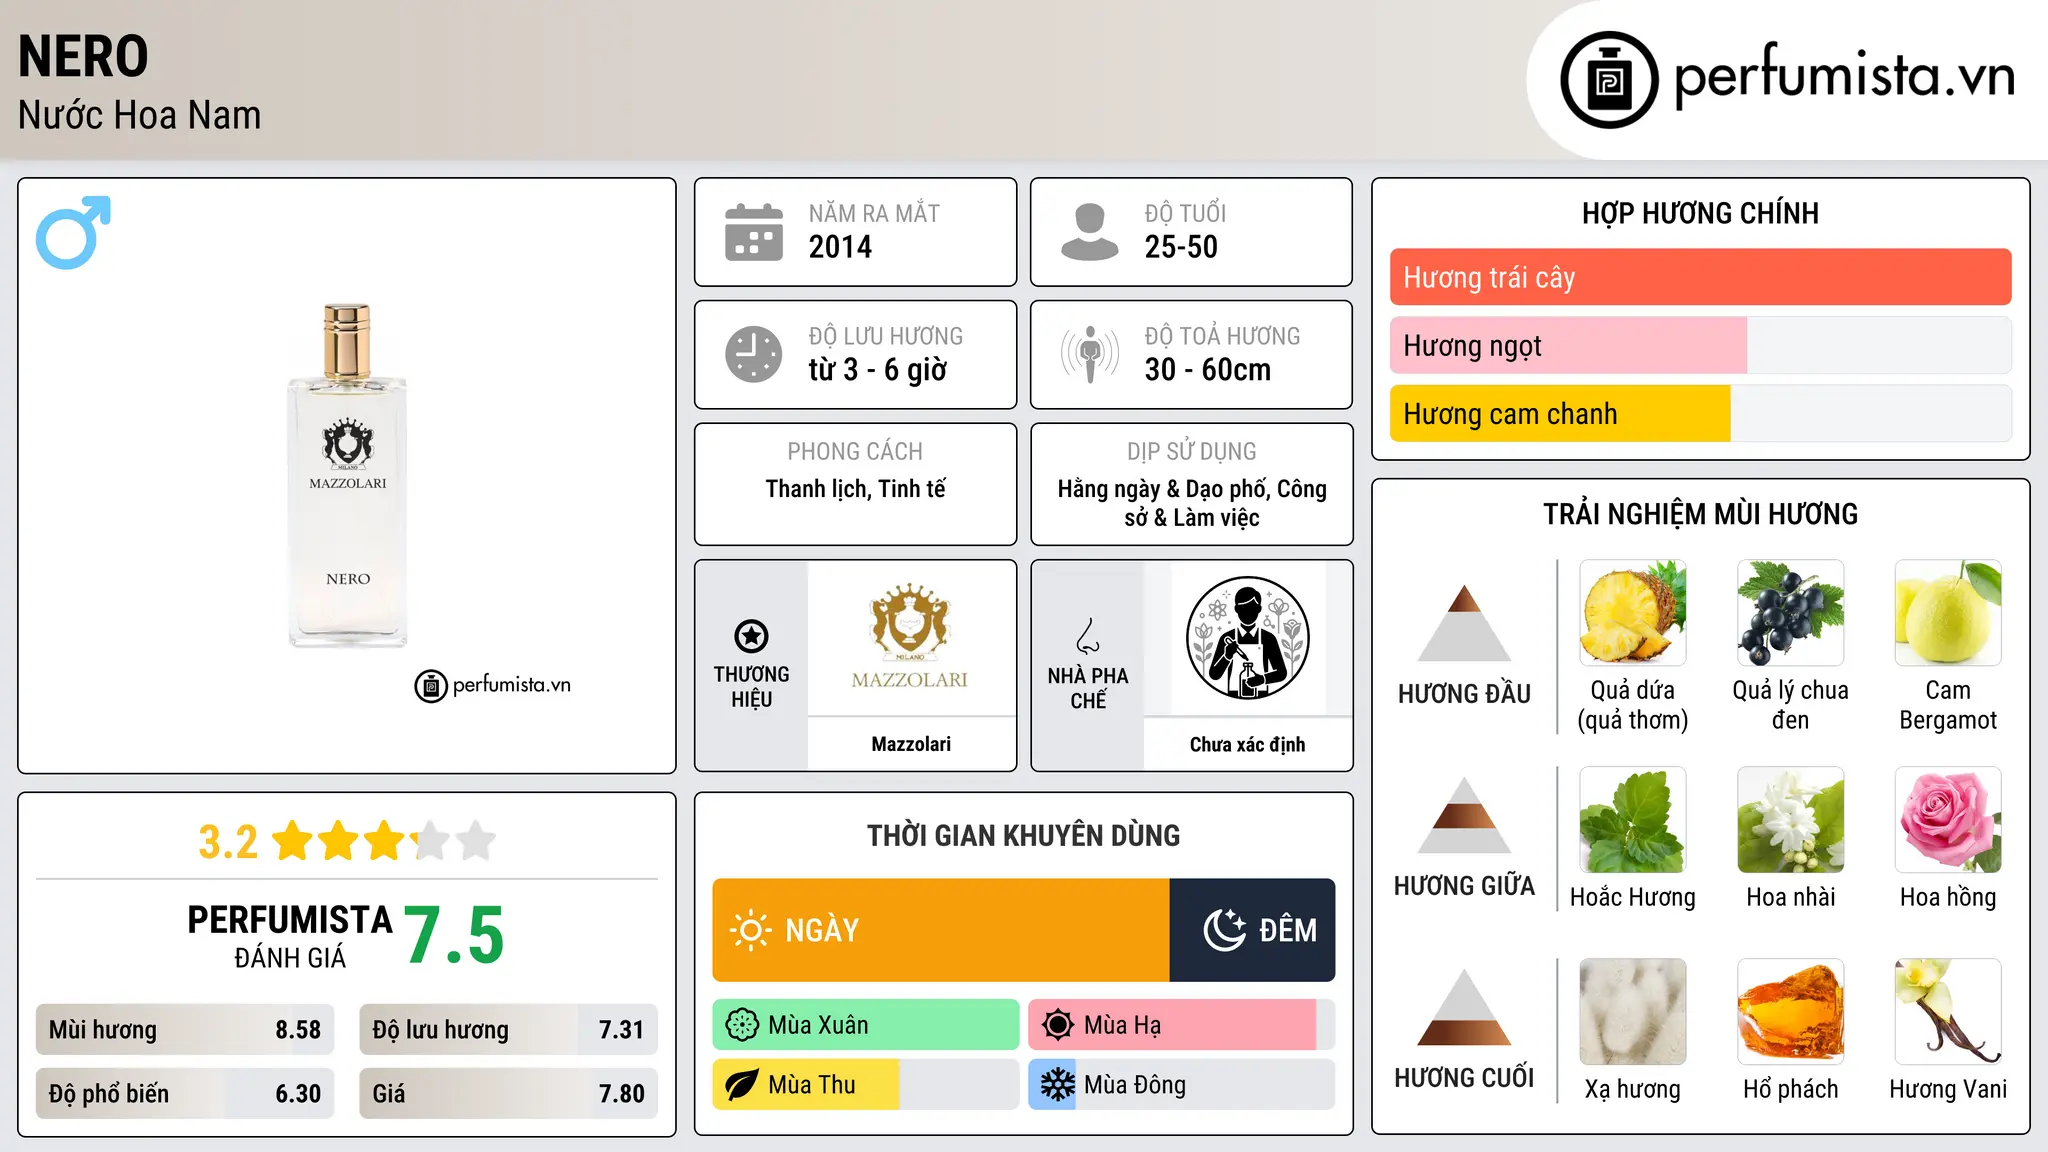
Task: Click the Nước Hoa Nam subtitle
Action: tap(139, 115)
